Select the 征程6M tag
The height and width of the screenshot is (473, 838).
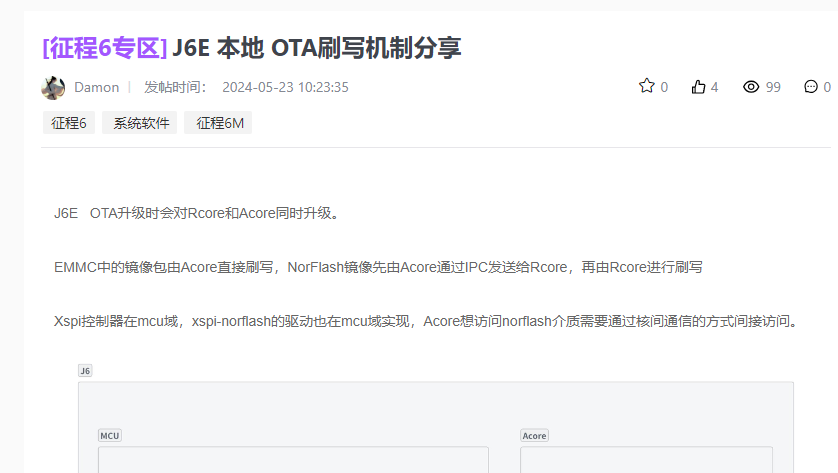tap(218, 123)
